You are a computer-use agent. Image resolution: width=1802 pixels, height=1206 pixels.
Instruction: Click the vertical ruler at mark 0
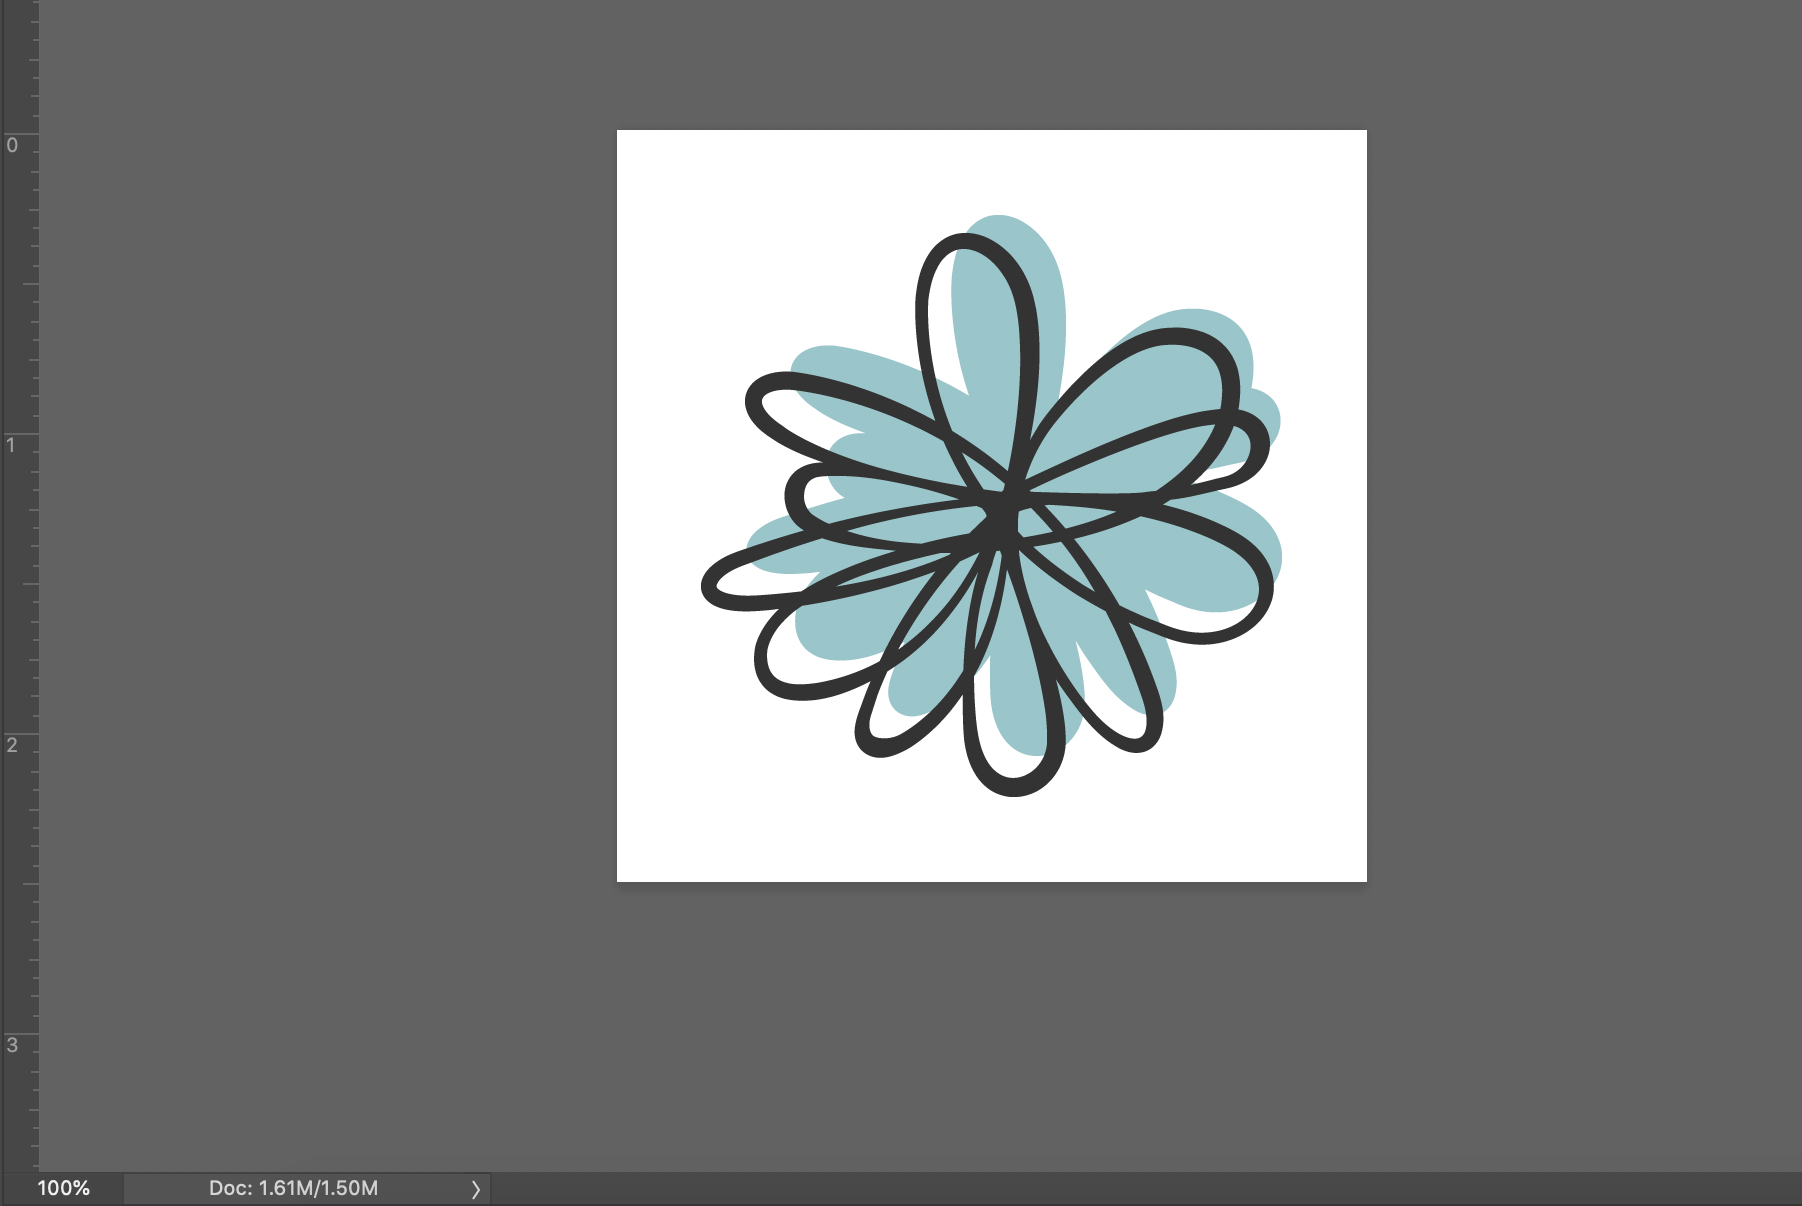tap(12, 145)
